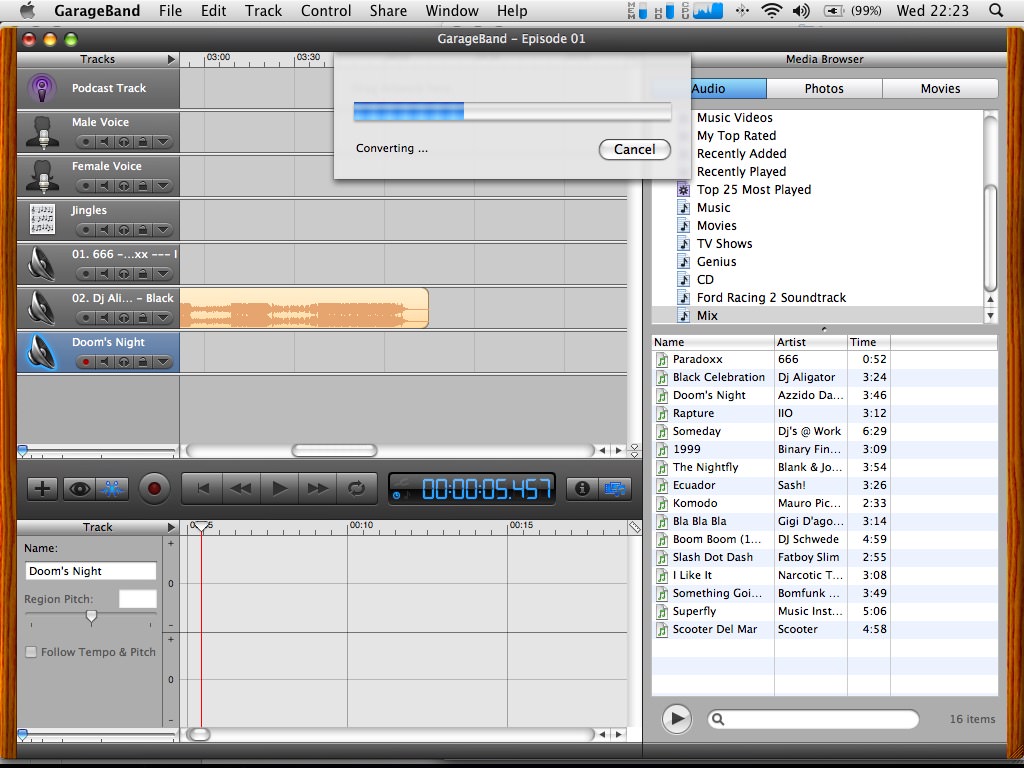
Task: Toggle the cycle region button
Action: coord(356,488)
